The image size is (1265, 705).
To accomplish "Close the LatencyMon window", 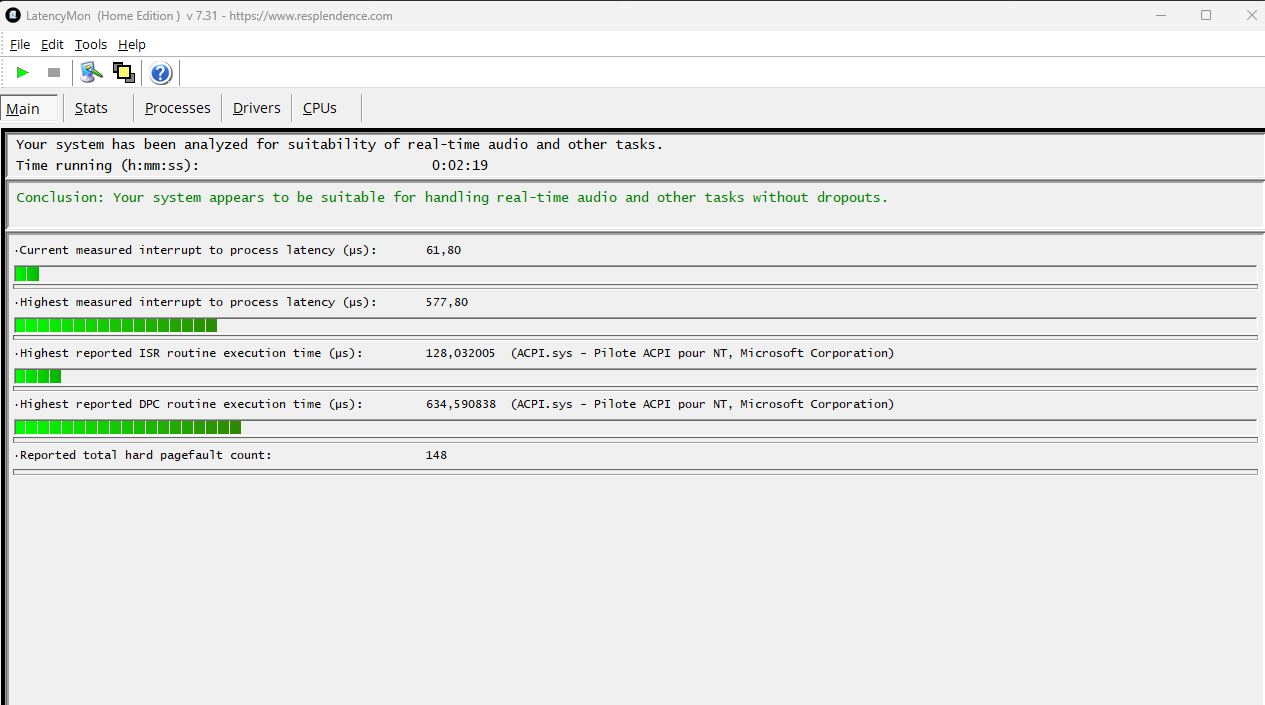I will [1251, 15].
